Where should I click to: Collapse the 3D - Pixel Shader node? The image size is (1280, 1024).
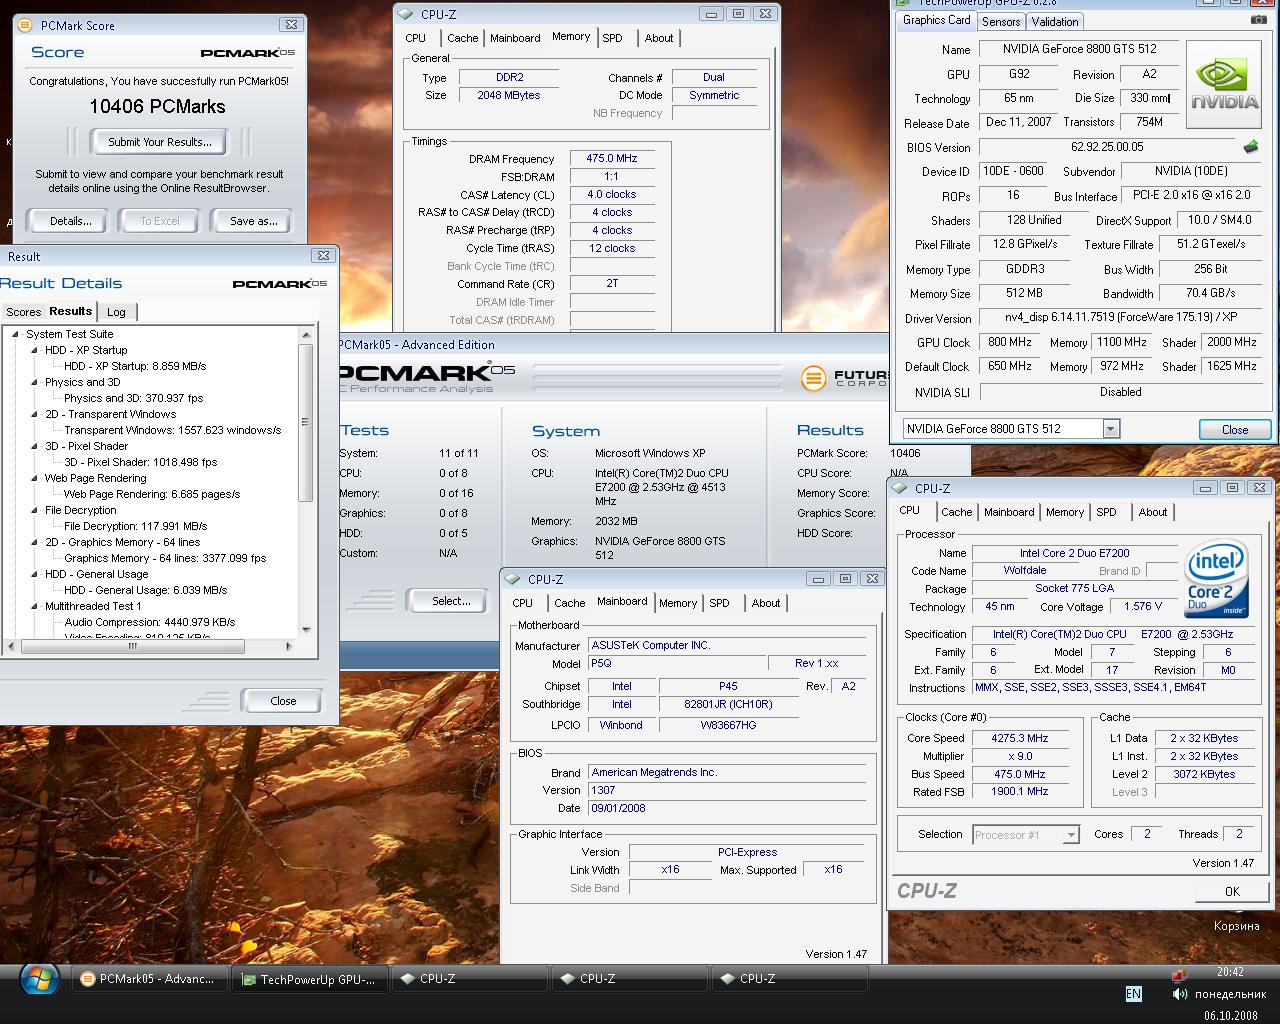coord(34,446)
